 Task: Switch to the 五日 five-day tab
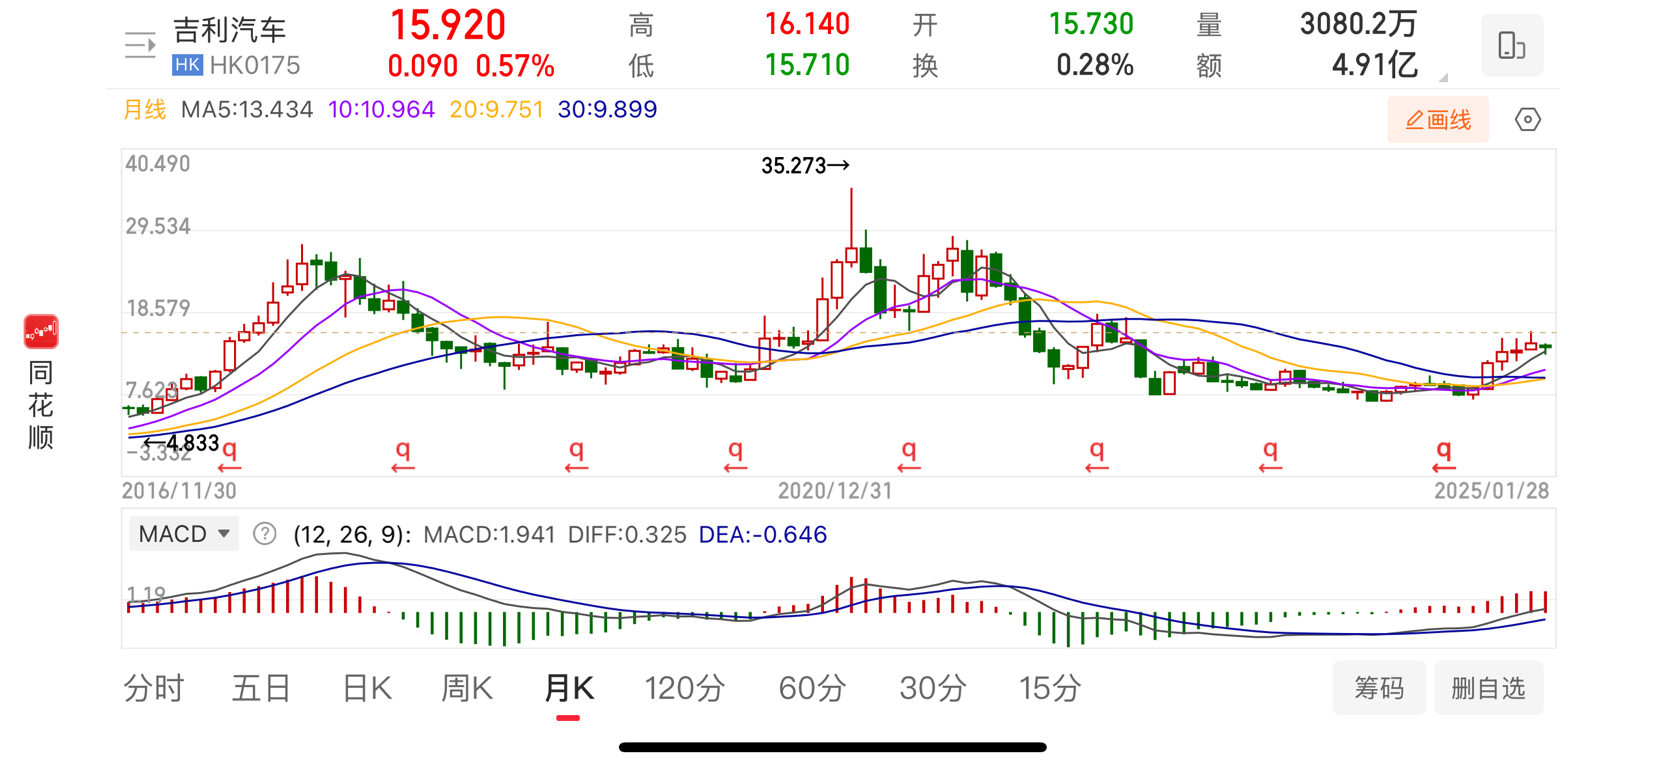click(x=261, y=688)
